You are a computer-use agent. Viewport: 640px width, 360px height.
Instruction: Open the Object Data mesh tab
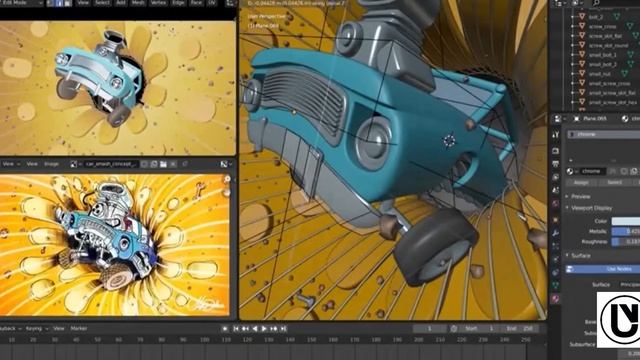556,286
